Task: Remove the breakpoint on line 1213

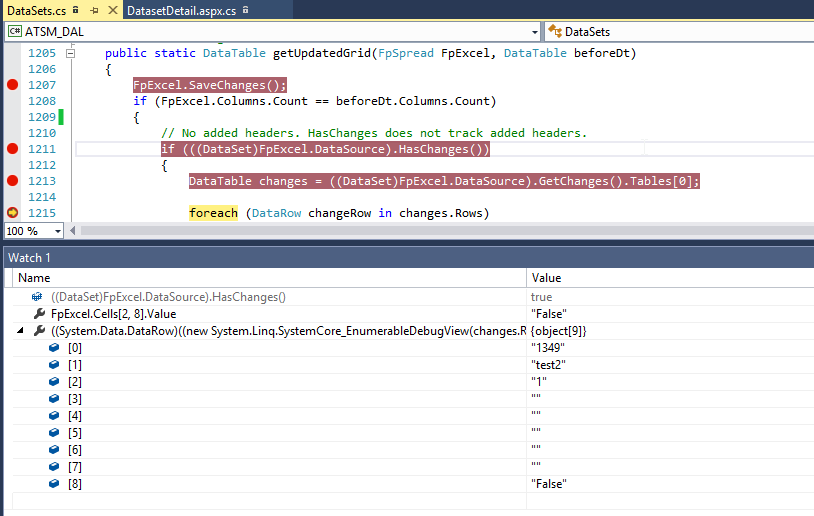Action: [x=12, y=181]
